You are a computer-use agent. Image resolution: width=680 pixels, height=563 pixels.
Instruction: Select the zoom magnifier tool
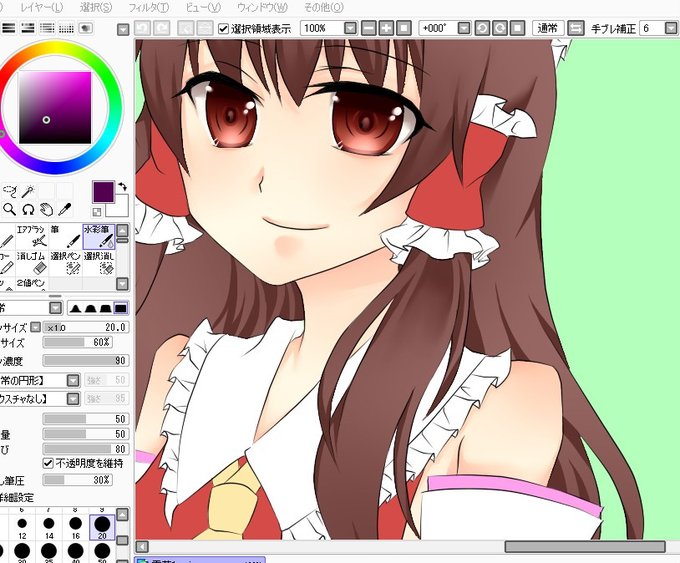click(10, 209)
